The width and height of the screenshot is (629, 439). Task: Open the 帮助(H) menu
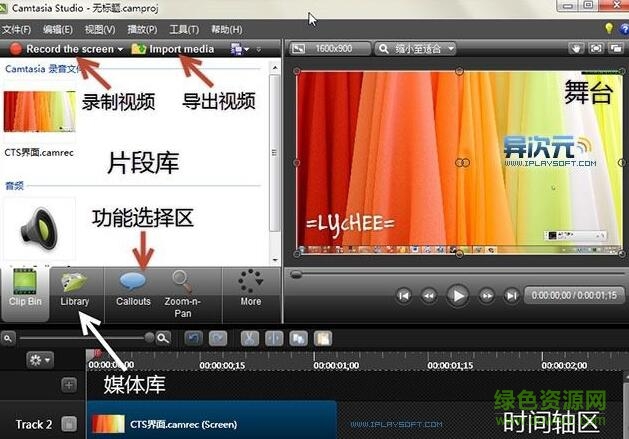227,29
